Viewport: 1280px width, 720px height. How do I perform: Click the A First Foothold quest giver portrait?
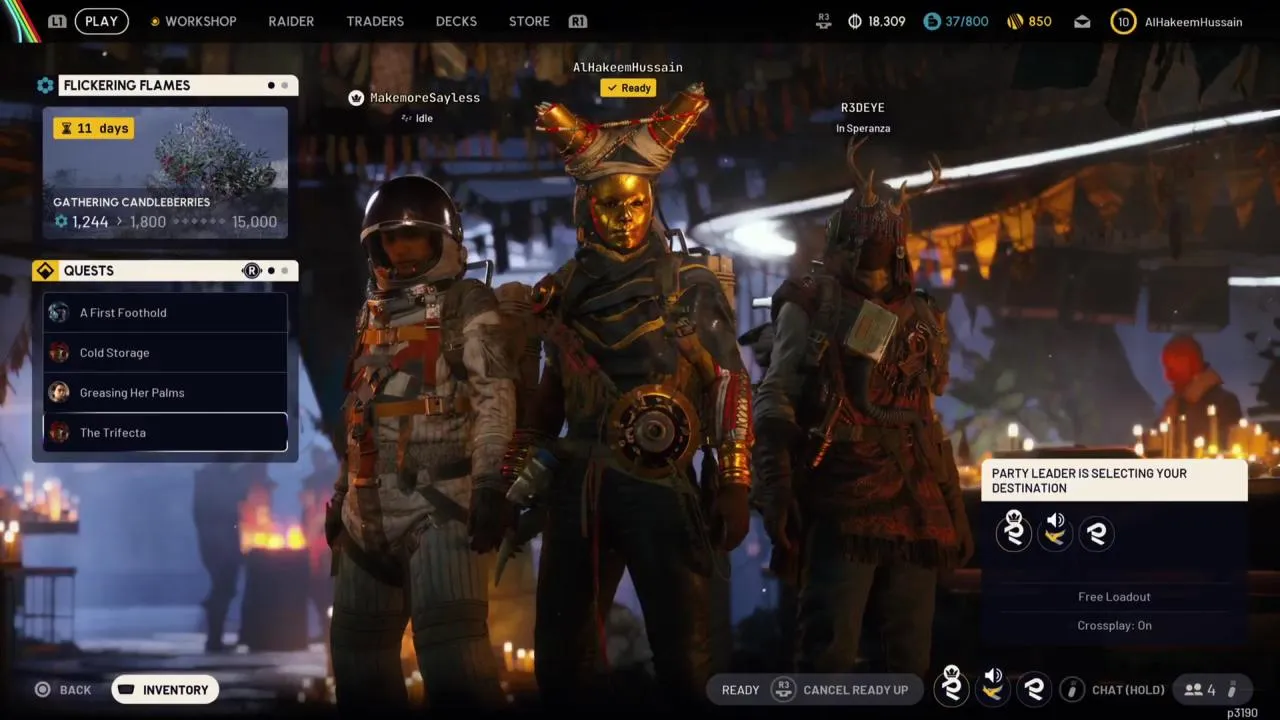tap(59, 313)
